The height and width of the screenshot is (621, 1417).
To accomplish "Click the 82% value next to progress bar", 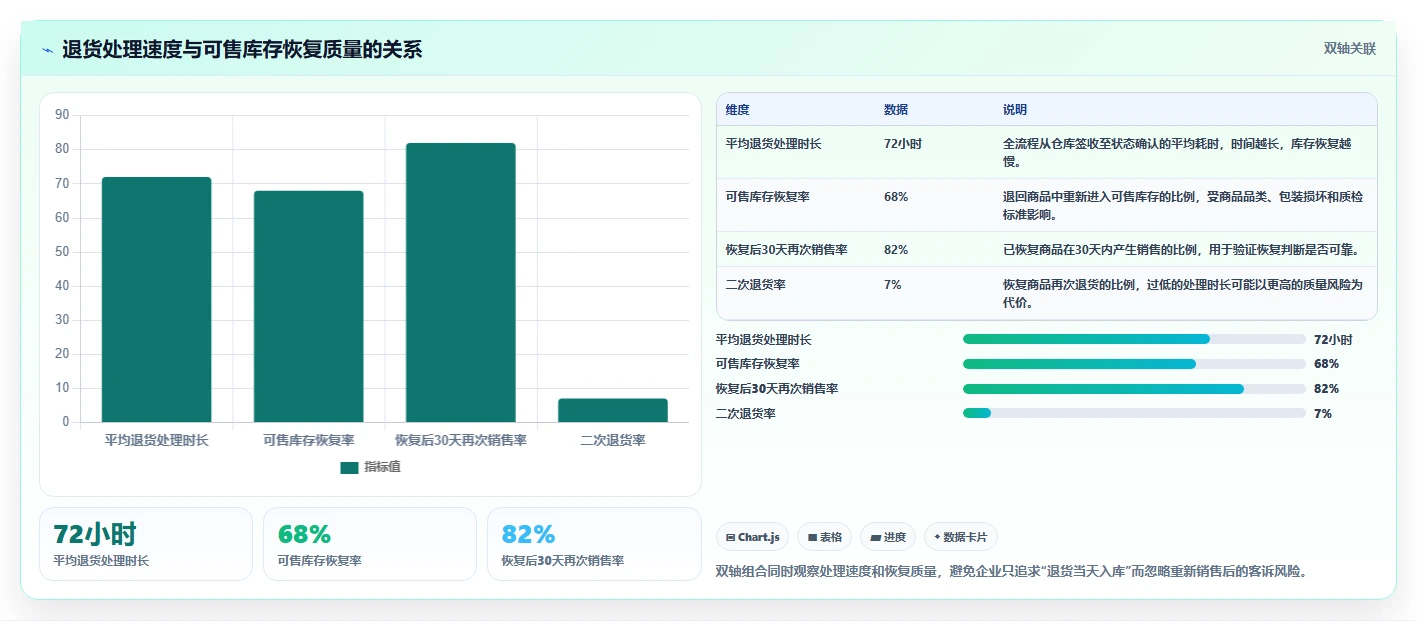I will (x=1326, y=389).
